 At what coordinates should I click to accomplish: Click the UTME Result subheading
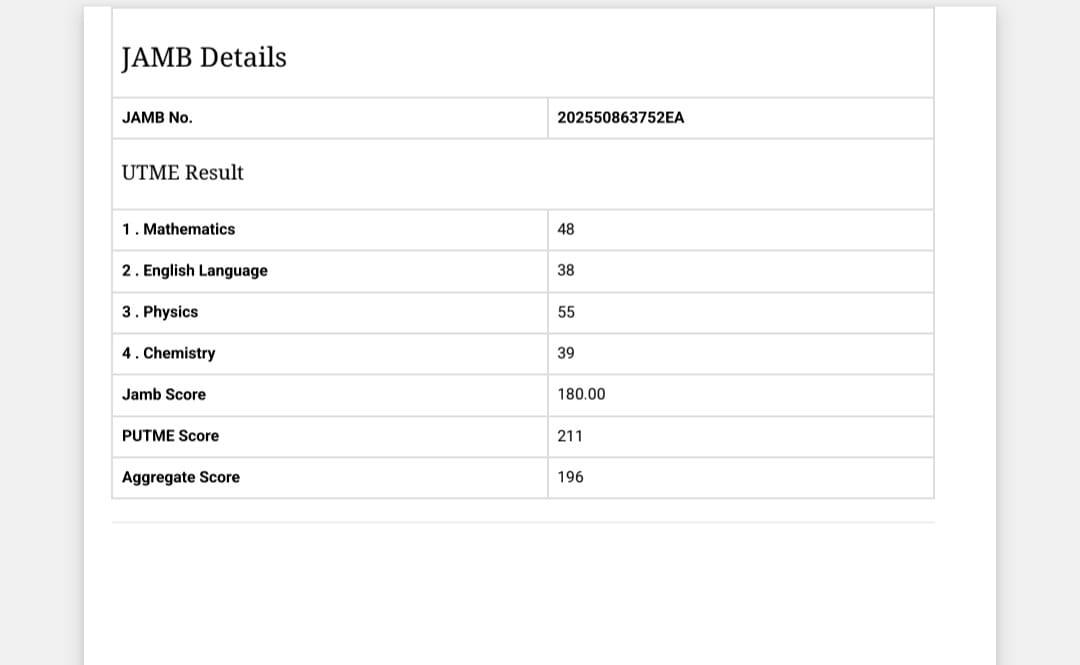pos(183,173)
